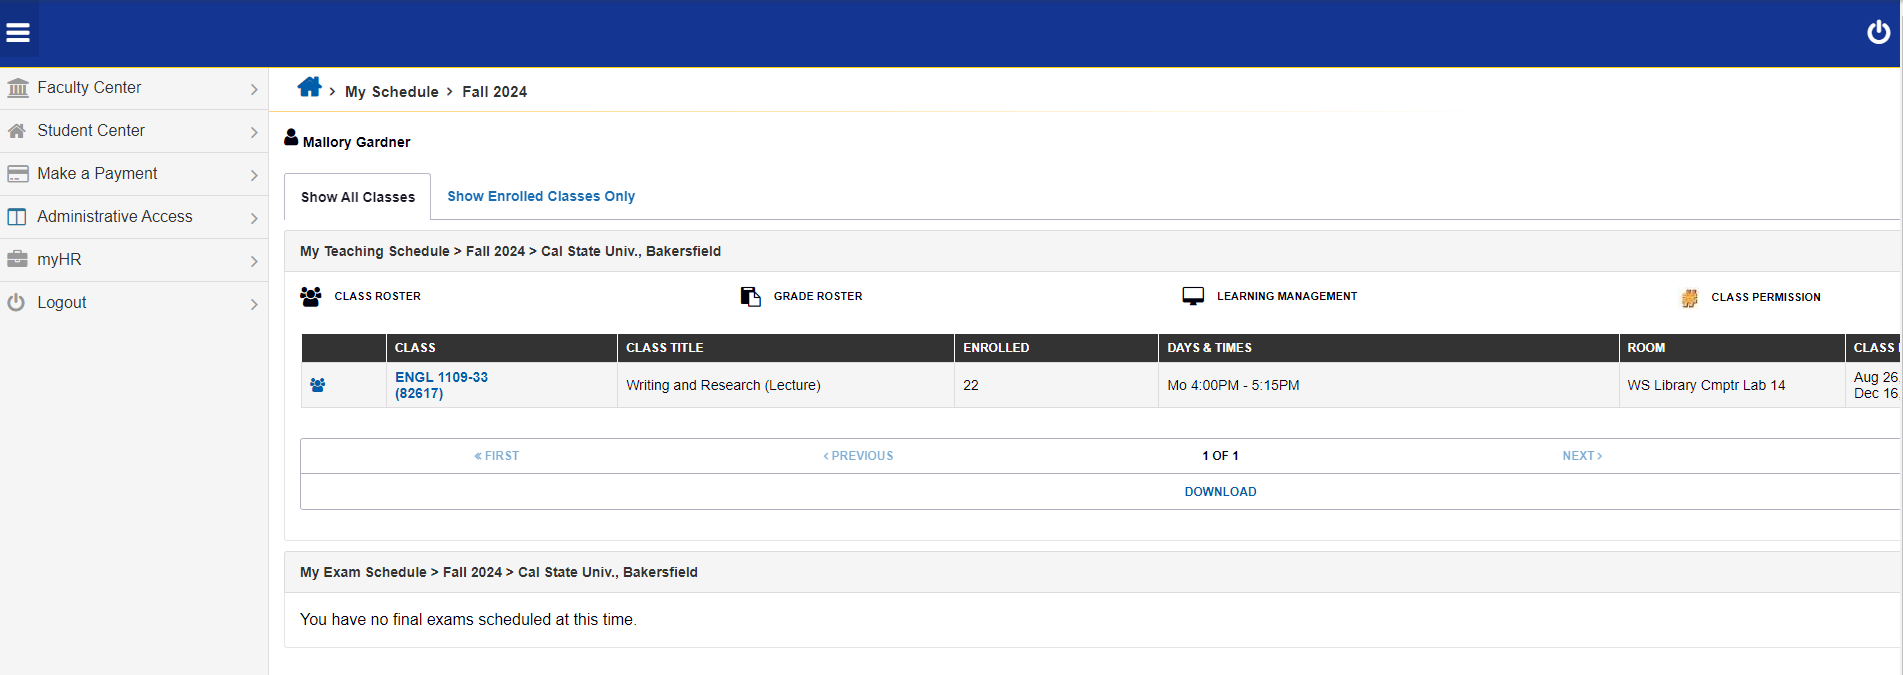The image size is (1903, 675).
Task: Expand Administrative Access chevron
Action: (x=254, y=218)
